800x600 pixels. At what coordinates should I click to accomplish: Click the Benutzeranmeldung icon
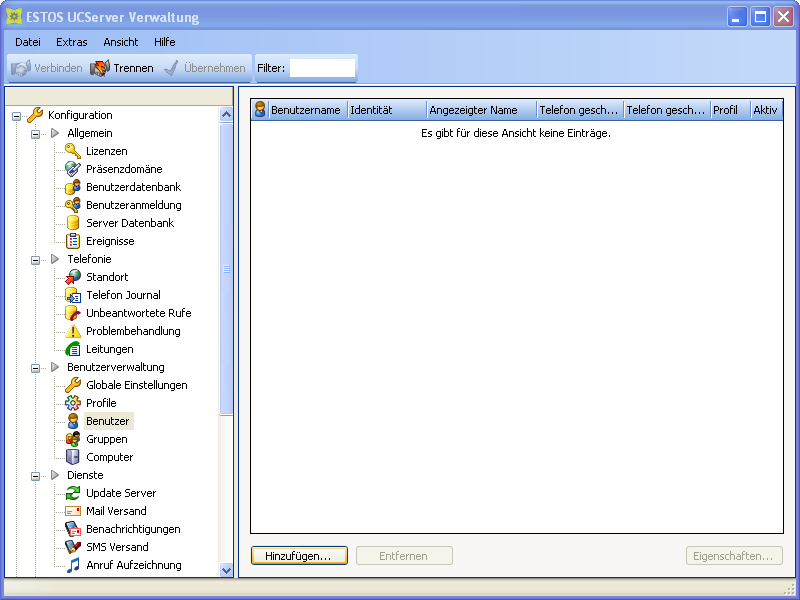click(73, 205)
